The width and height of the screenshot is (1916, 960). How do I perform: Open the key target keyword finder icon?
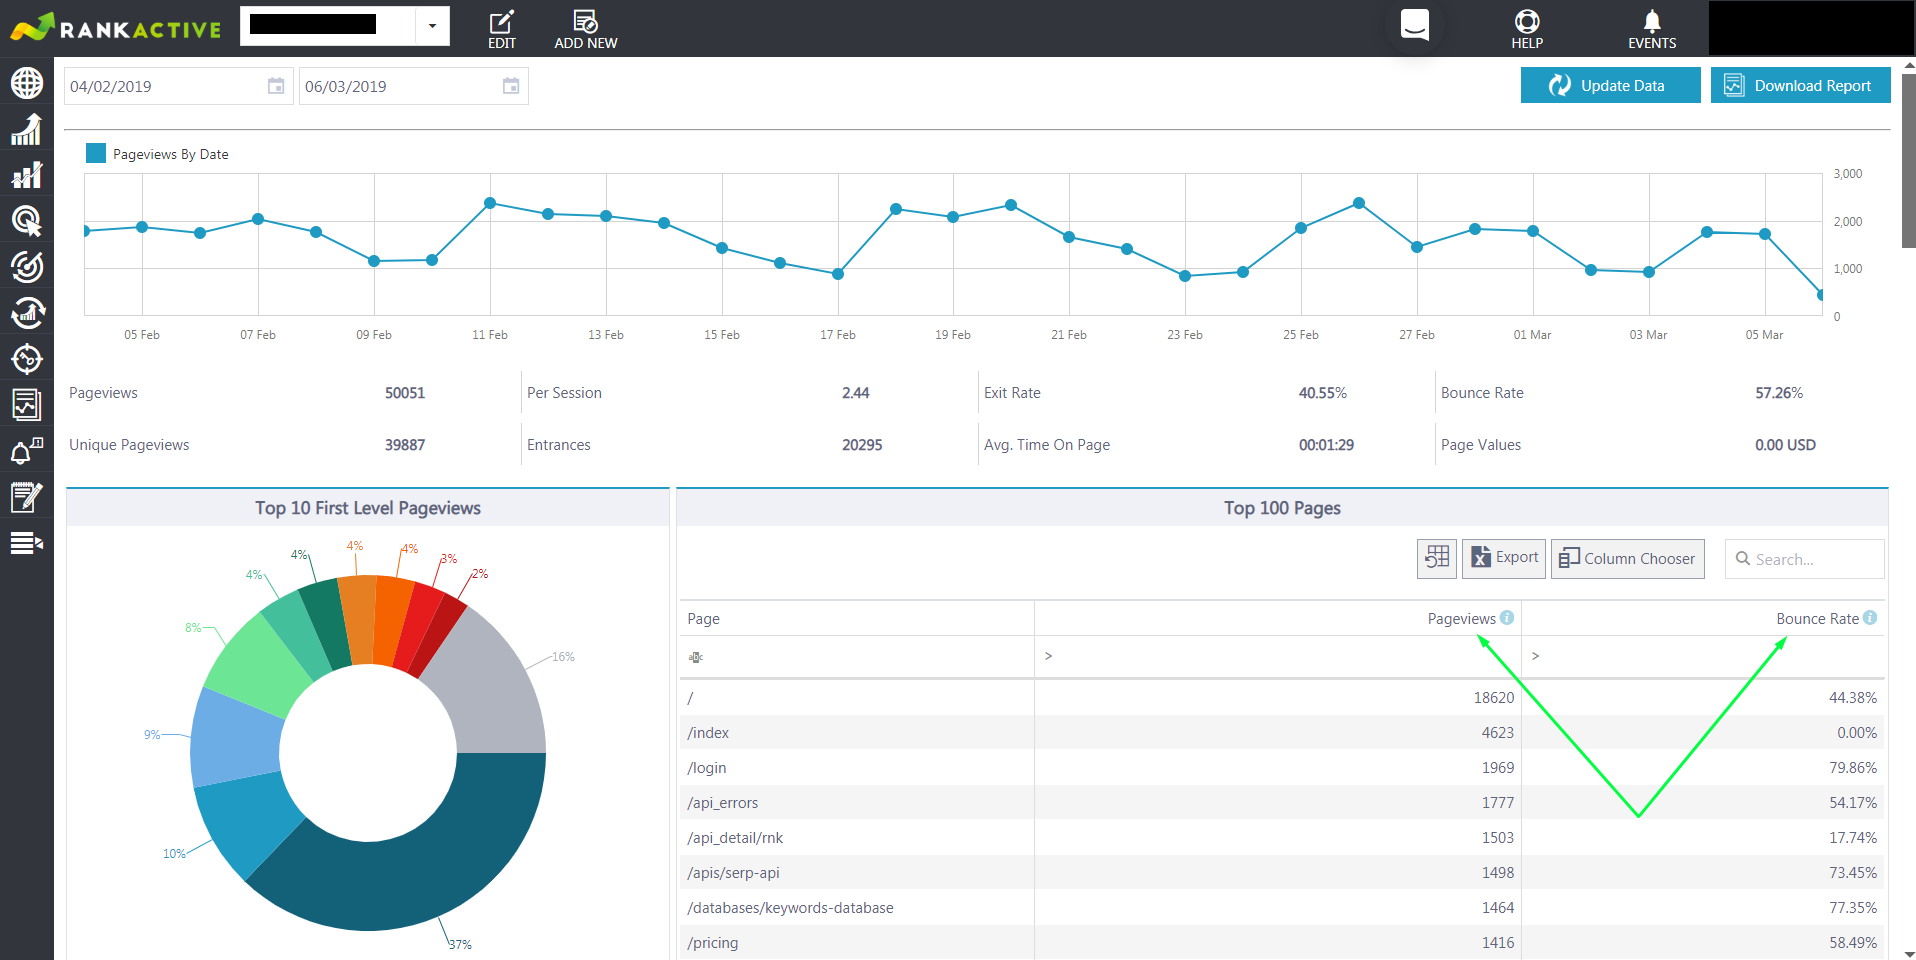[x=27, y=359]
